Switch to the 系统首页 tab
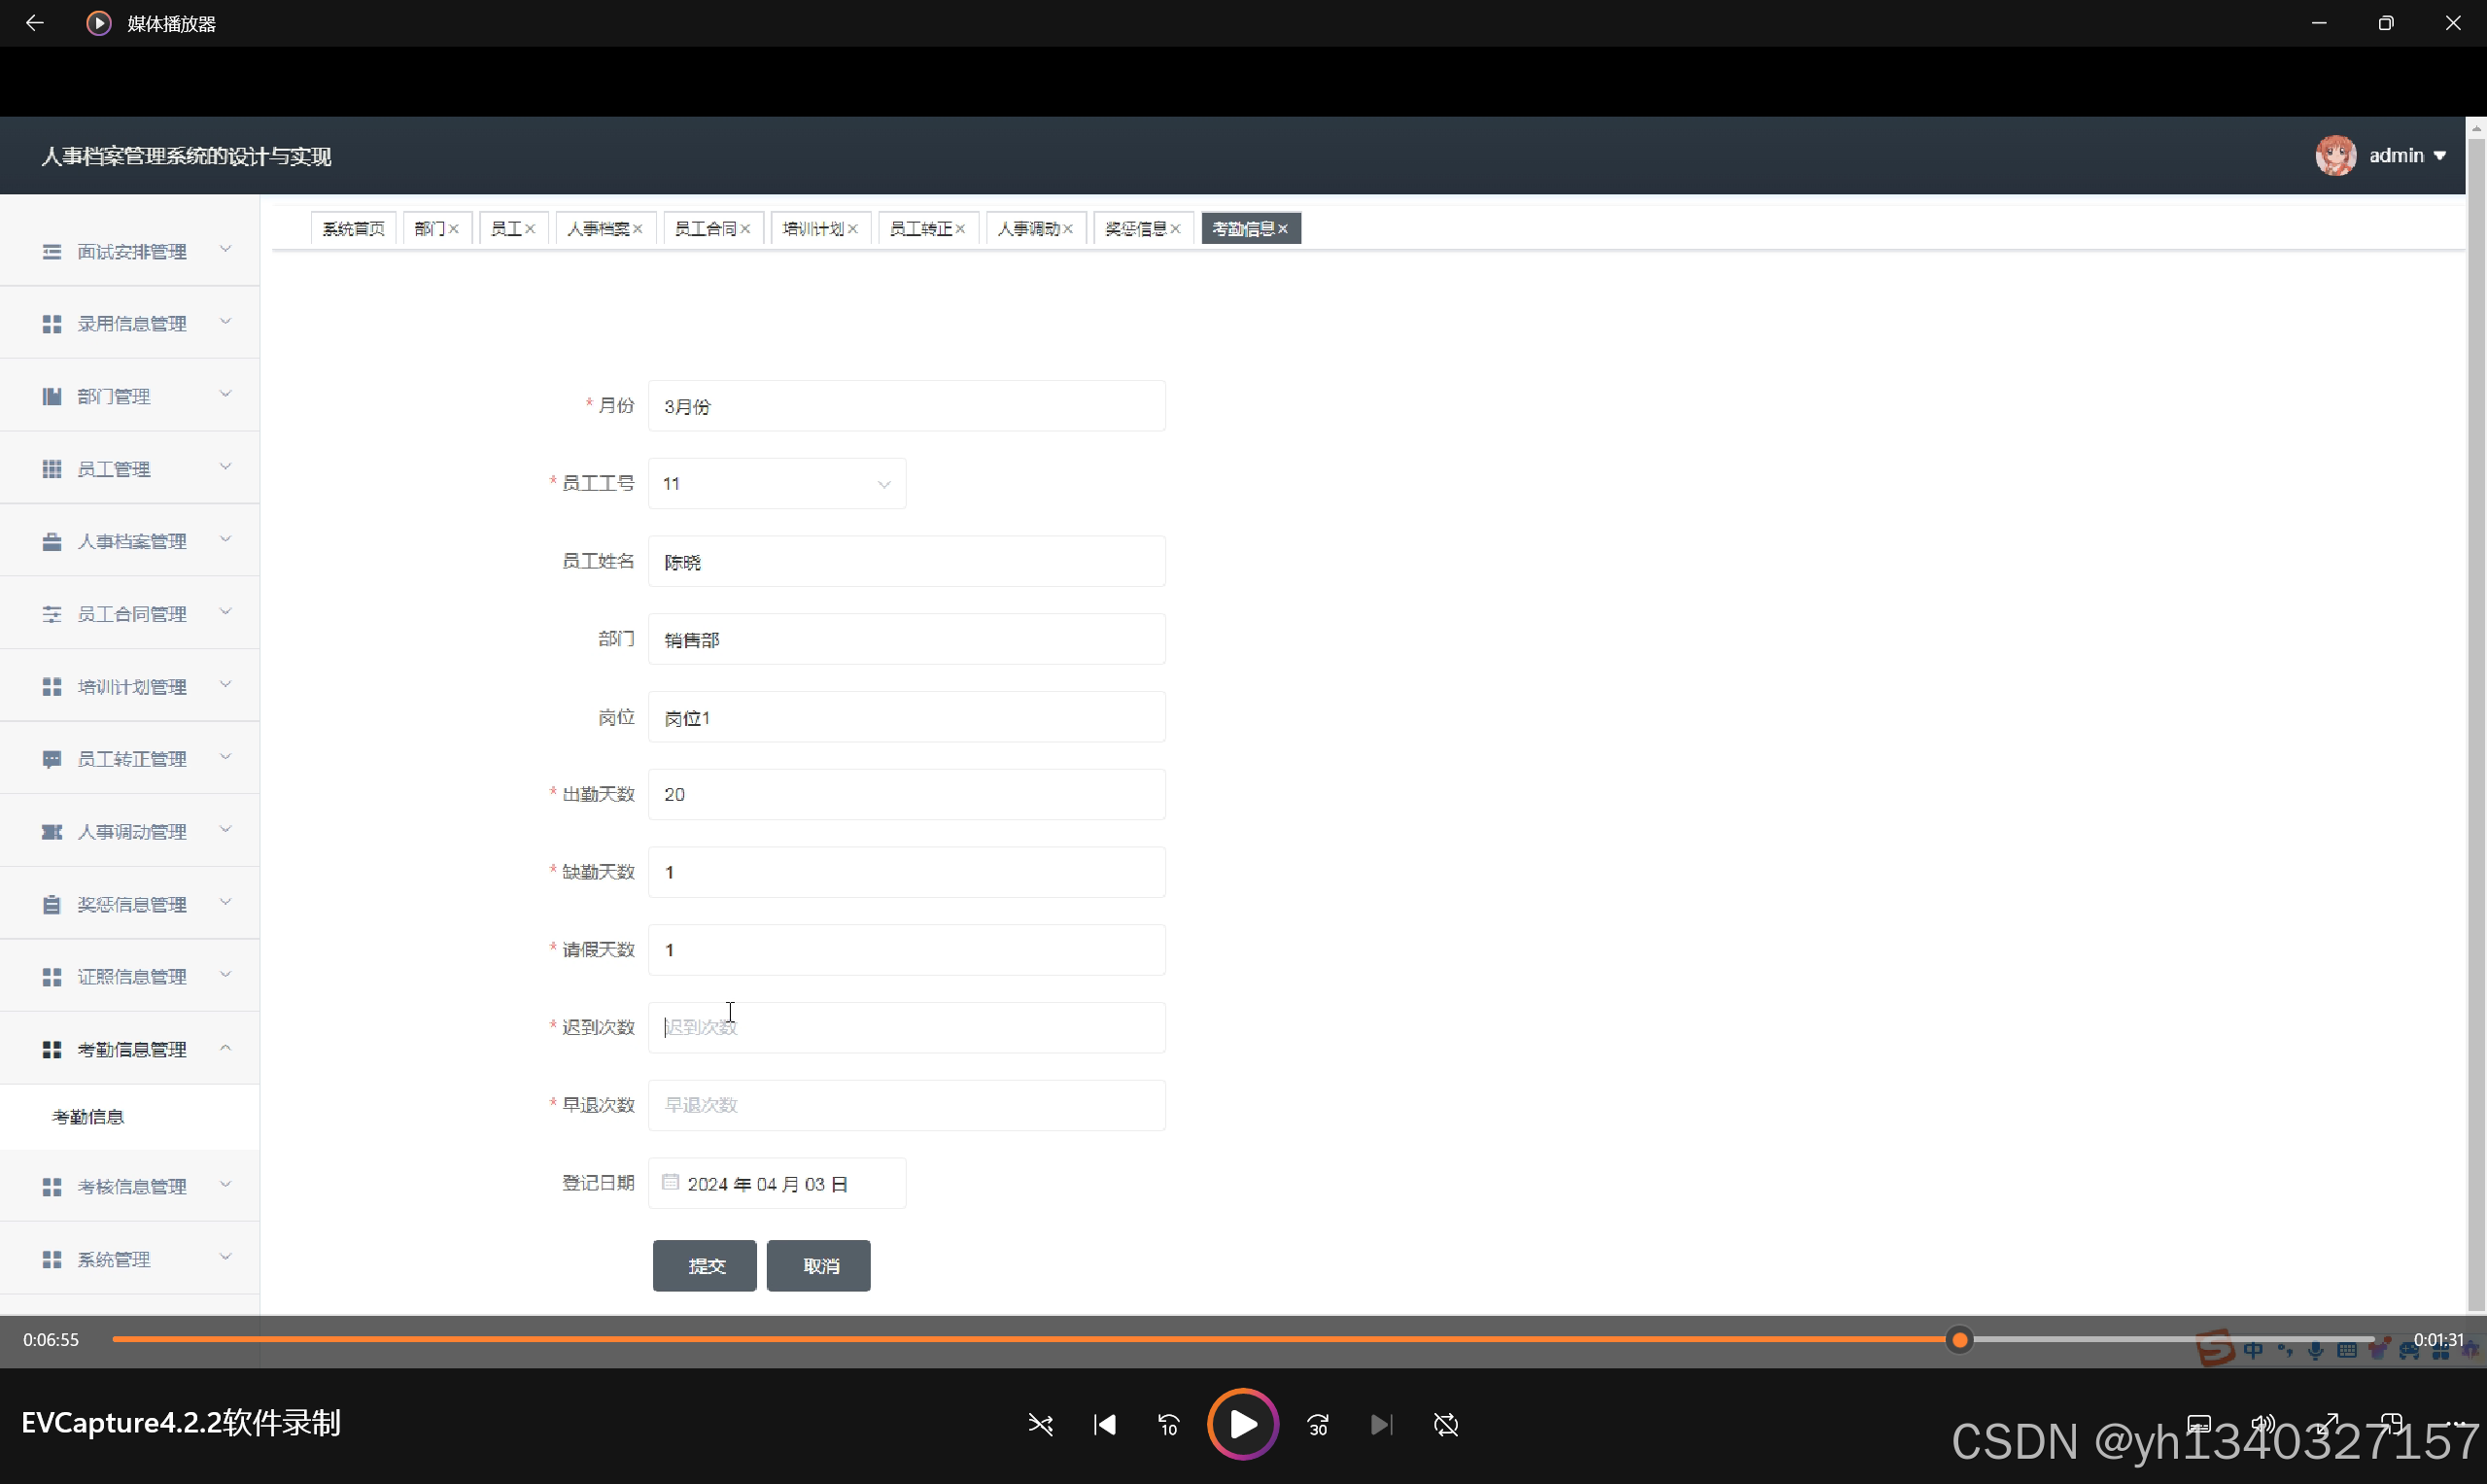 point(353,229)
